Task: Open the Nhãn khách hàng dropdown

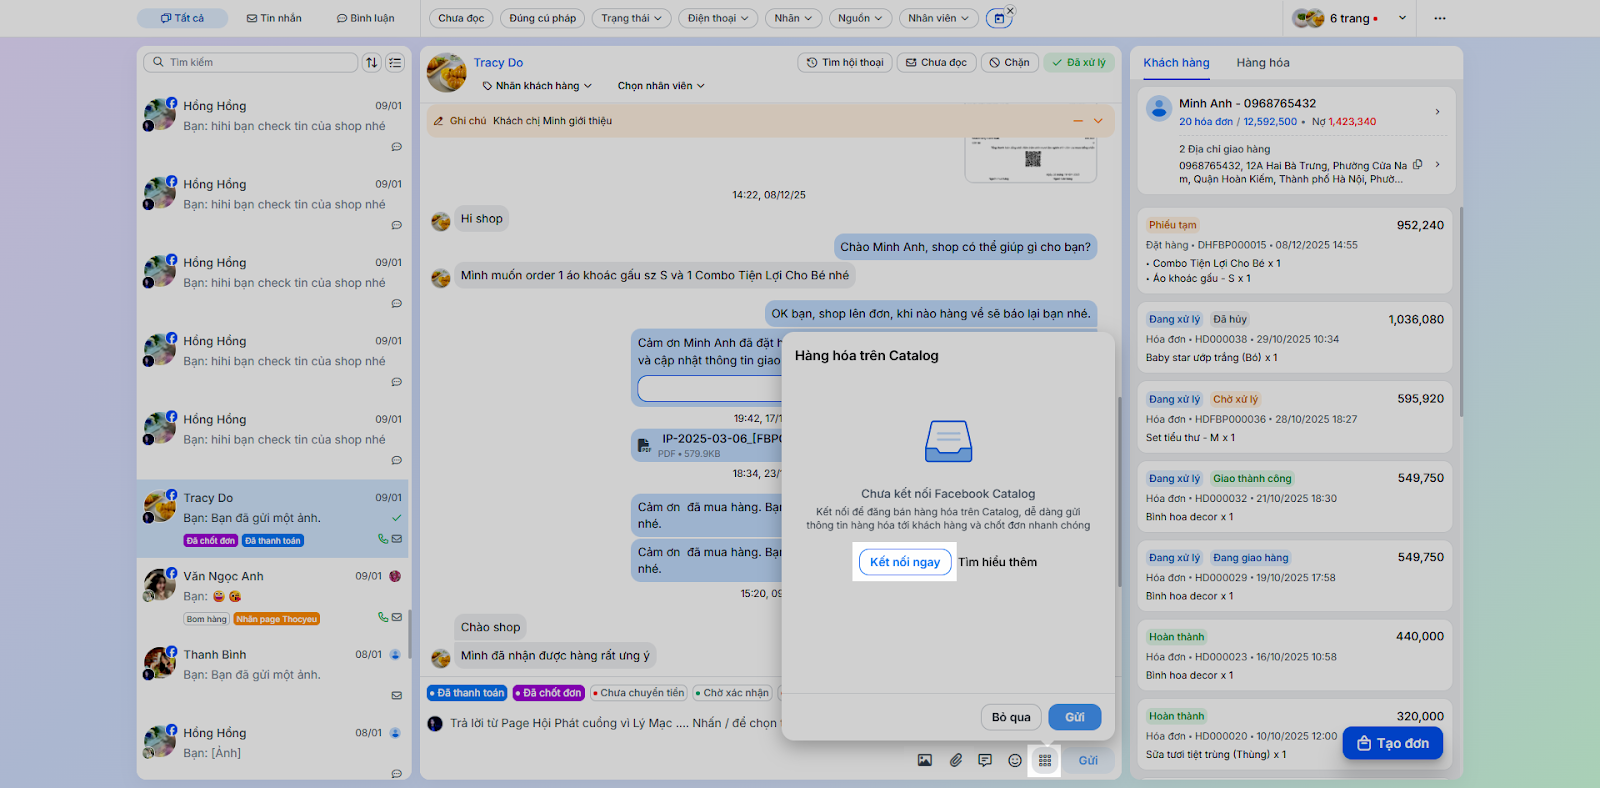Action: click(537, 86)
